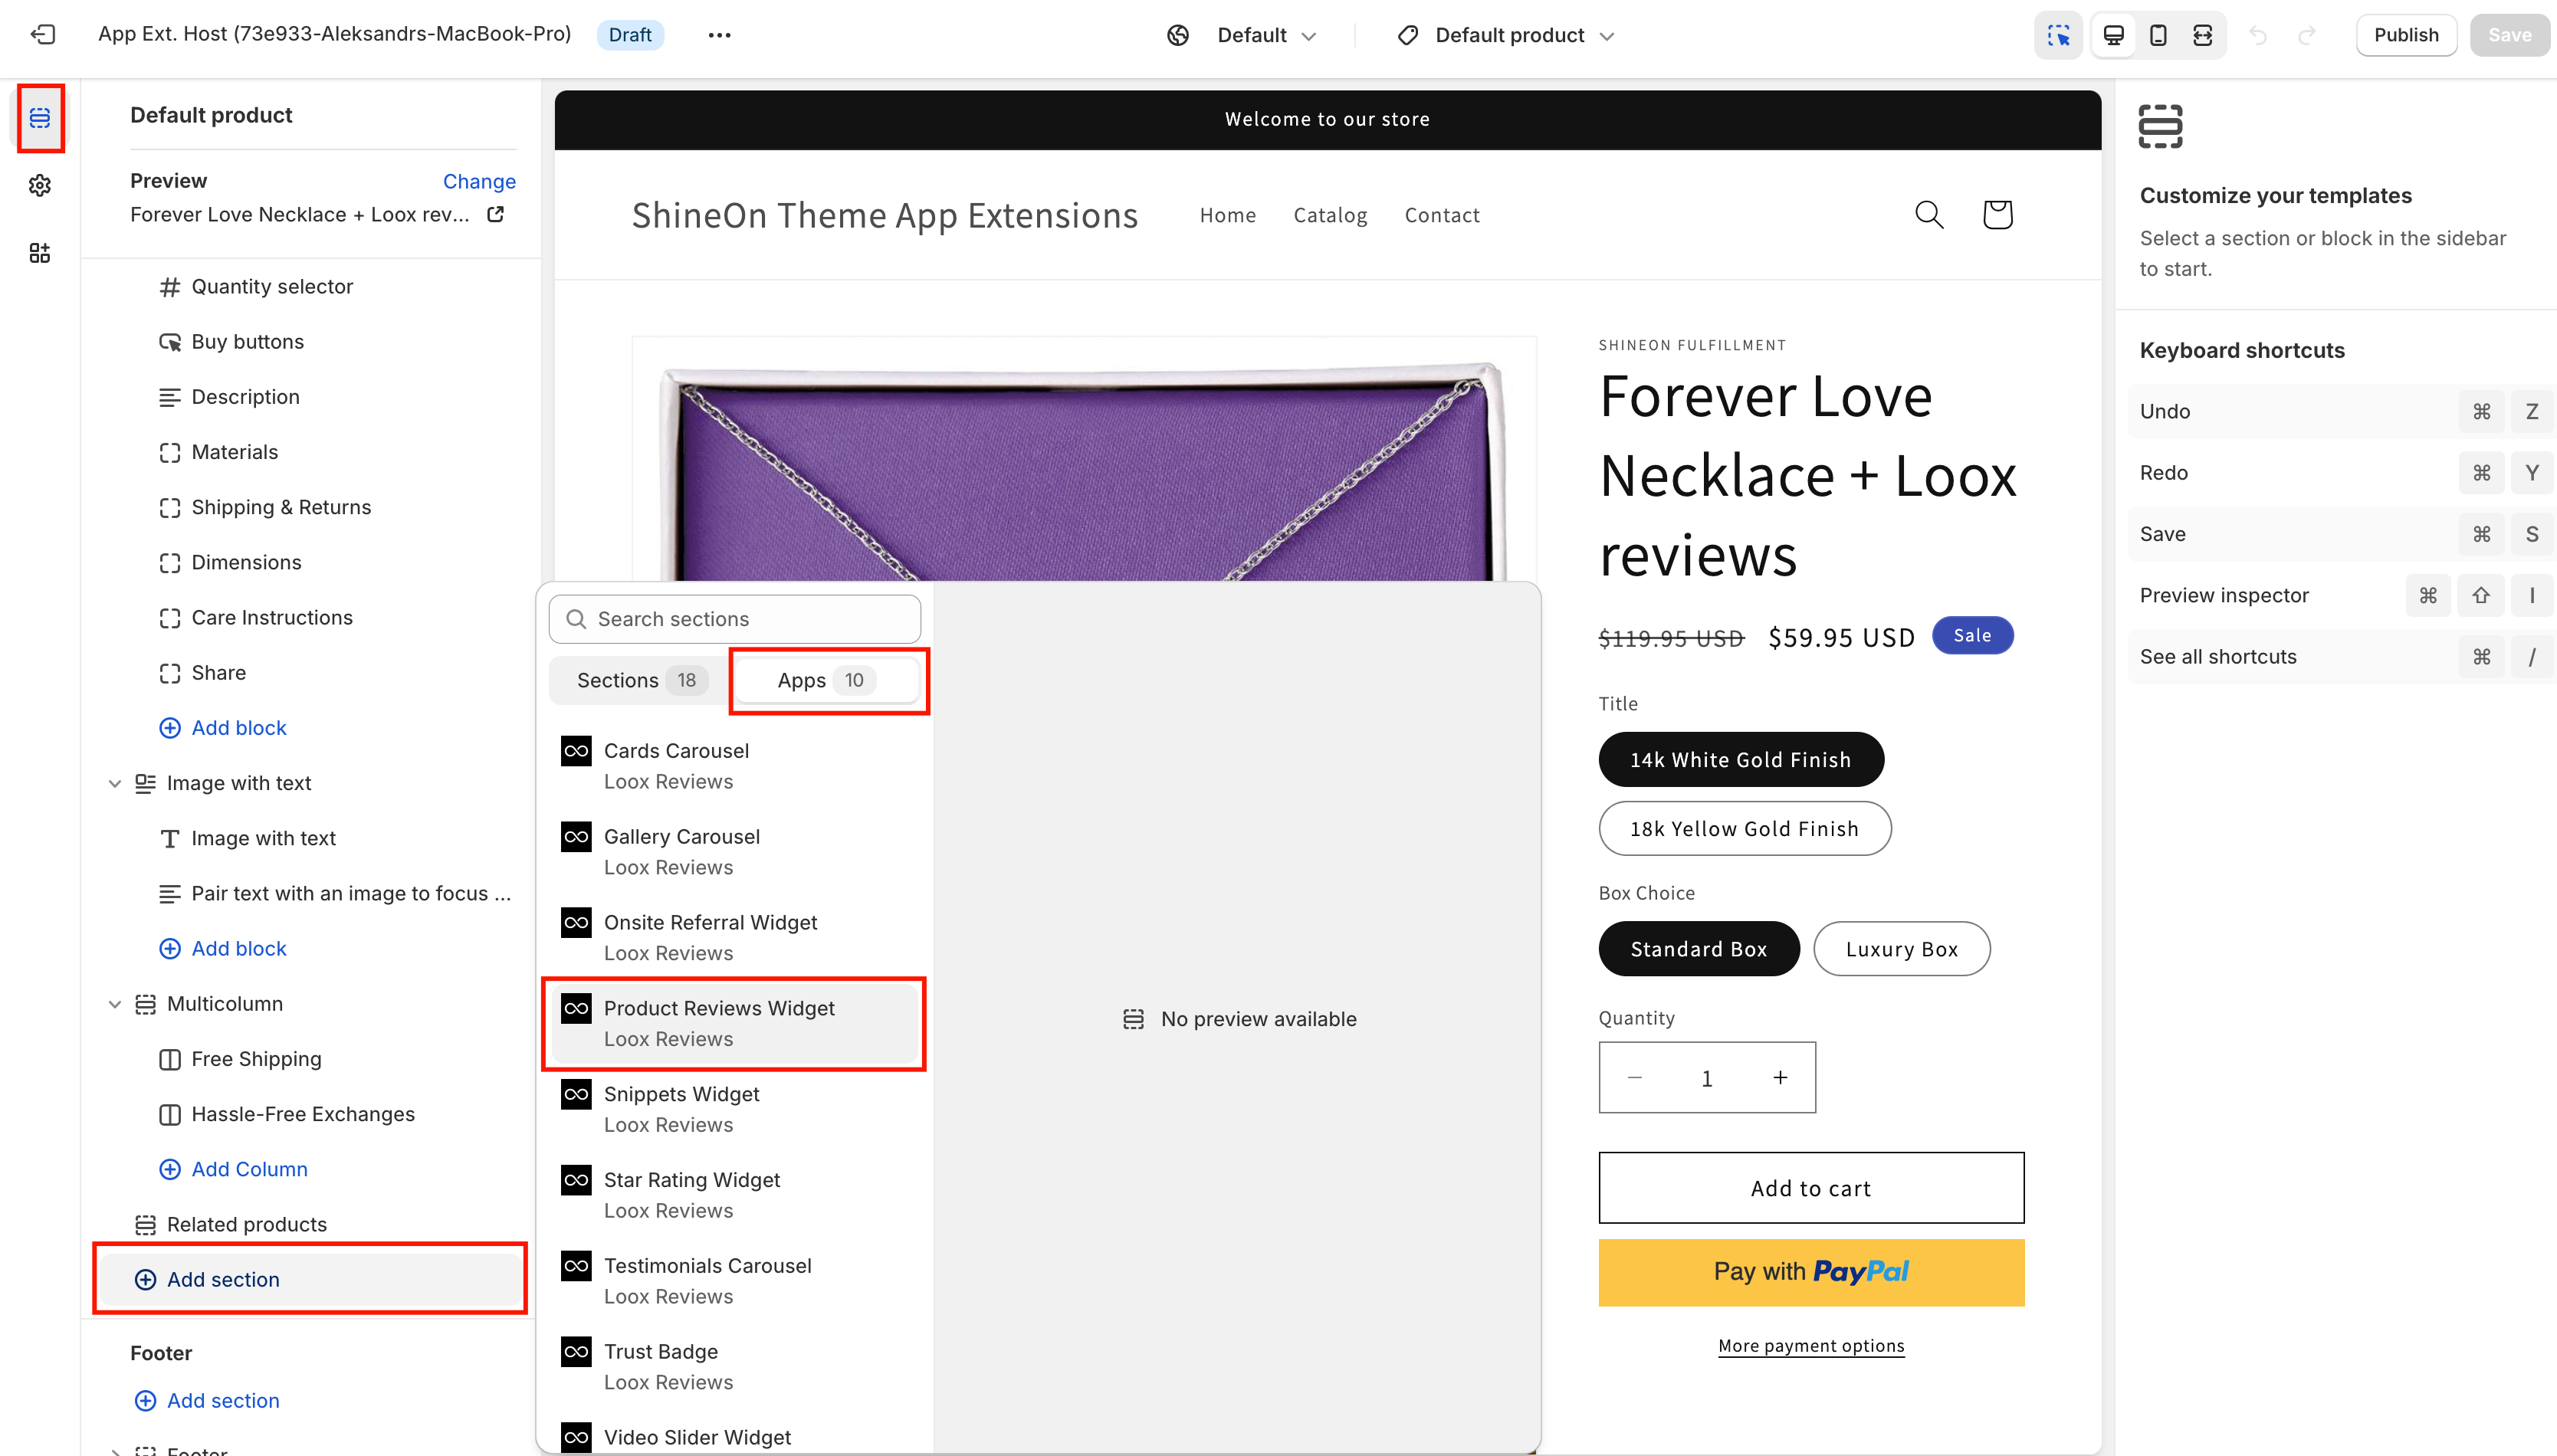Switch to the Apps 10 tab

click(827, 680)
